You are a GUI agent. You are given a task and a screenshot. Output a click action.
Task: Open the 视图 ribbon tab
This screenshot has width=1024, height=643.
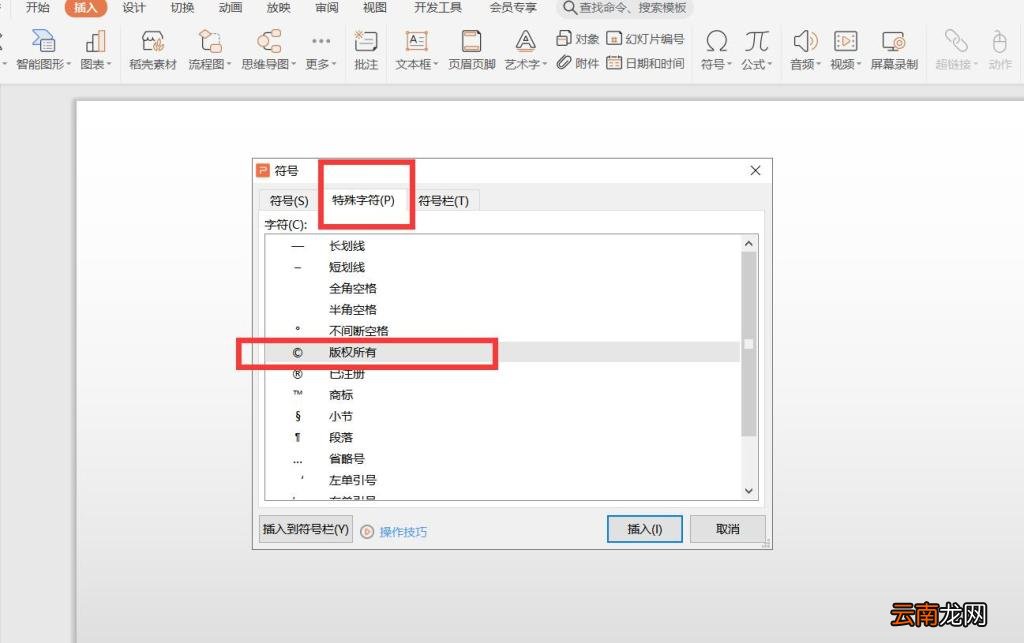coord(375,8)
